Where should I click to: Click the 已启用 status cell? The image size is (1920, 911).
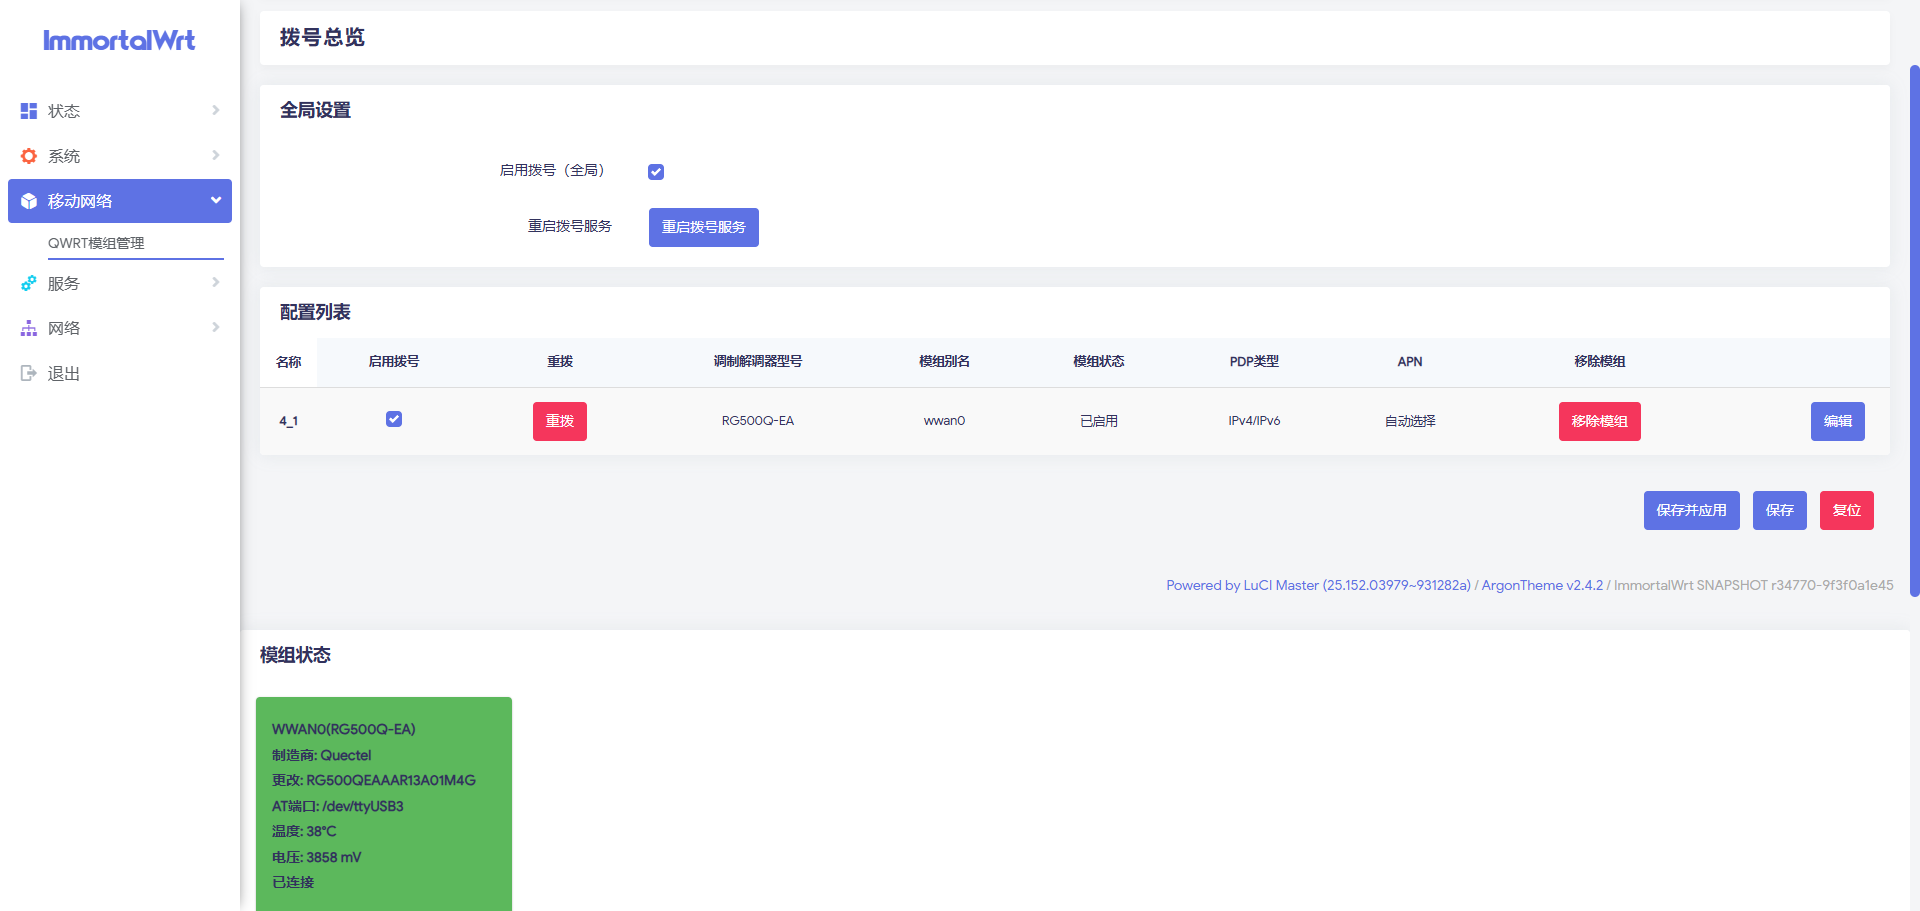tap(1099, 421)
